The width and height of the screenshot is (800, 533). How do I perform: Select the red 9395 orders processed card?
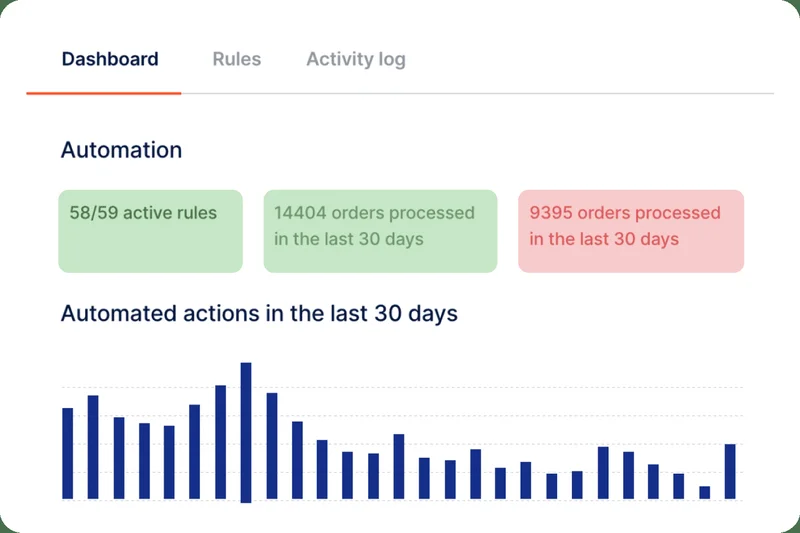click(x=631, y=230)
